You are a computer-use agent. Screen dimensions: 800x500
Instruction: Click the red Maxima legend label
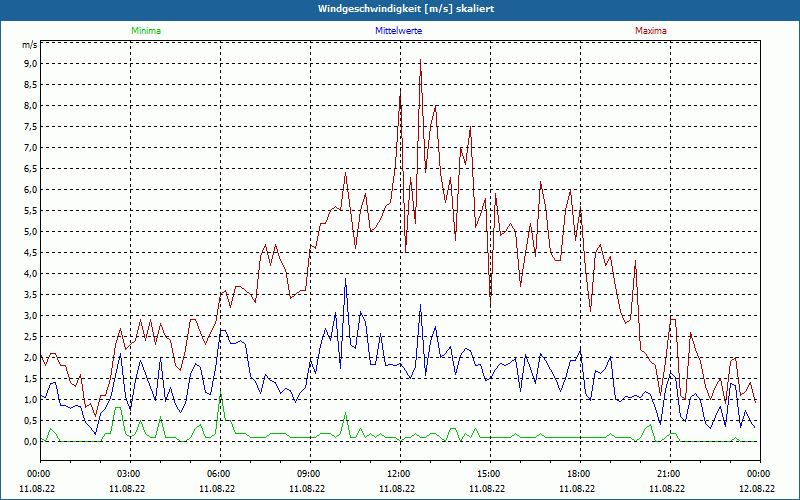[x=651, y=31]
